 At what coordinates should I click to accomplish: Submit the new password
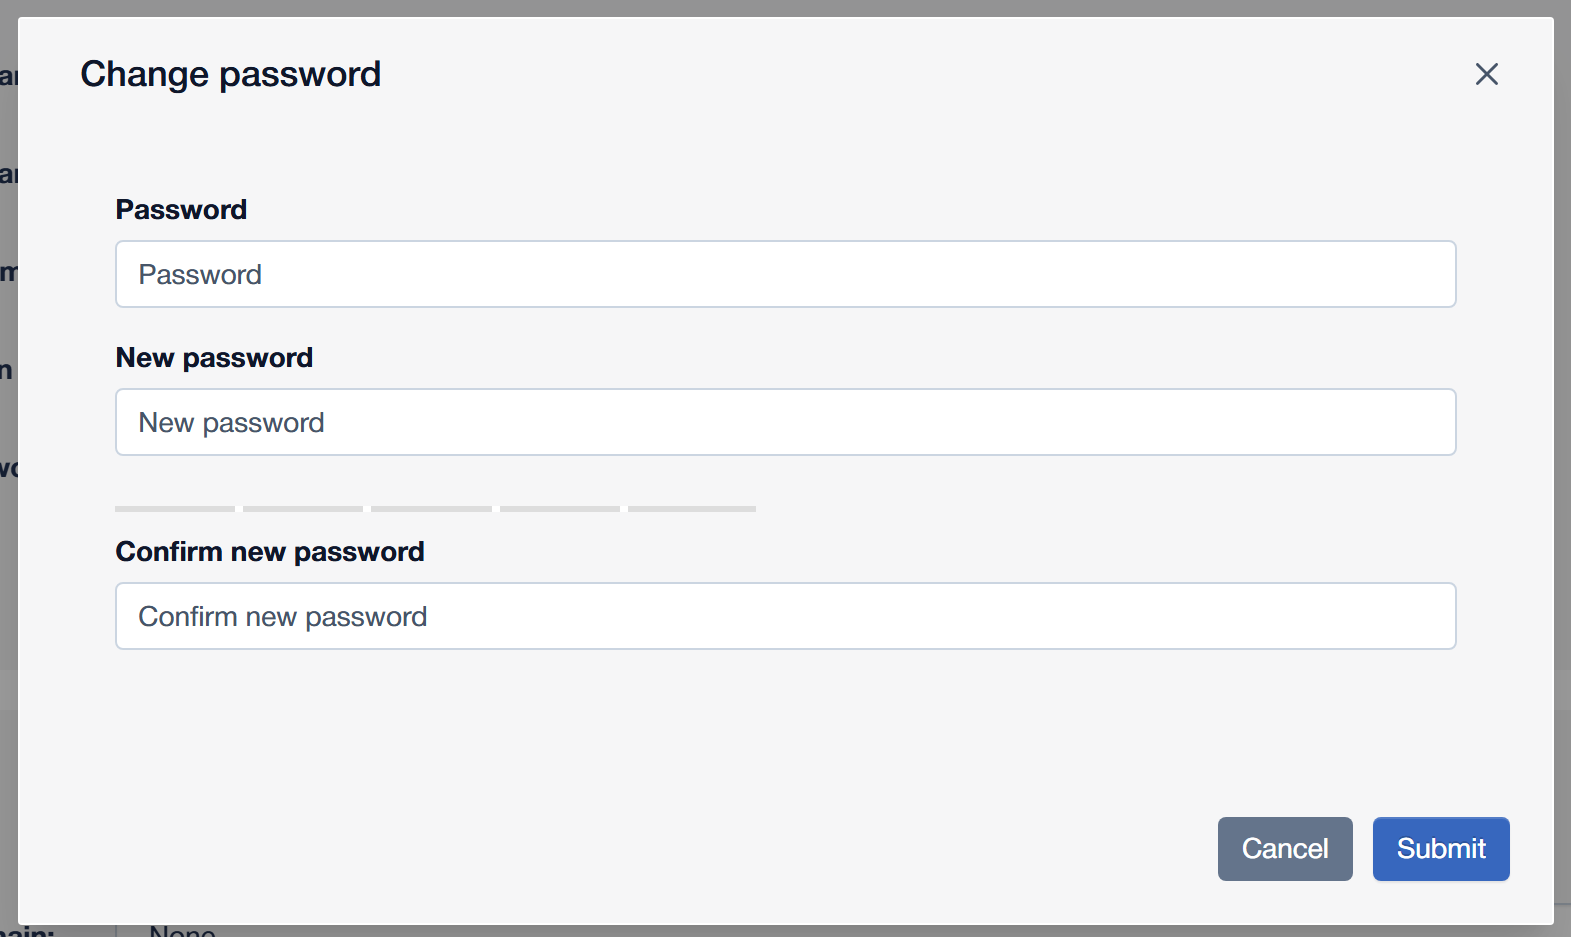point(1441,849)
